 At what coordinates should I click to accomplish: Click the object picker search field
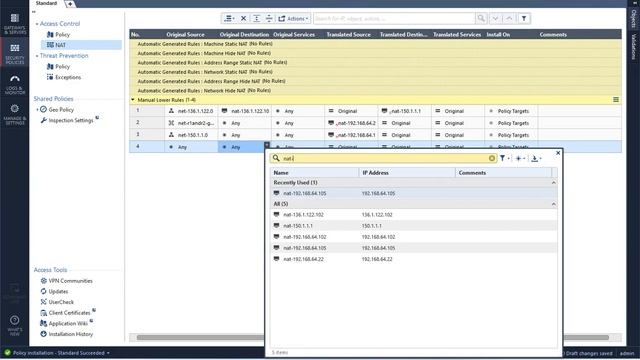point(383,158)
